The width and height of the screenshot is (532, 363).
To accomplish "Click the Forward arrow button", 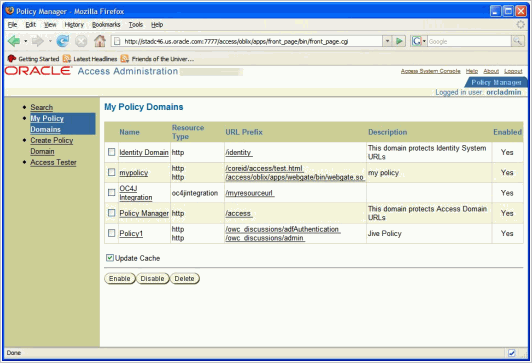I will tap(37, 41).
